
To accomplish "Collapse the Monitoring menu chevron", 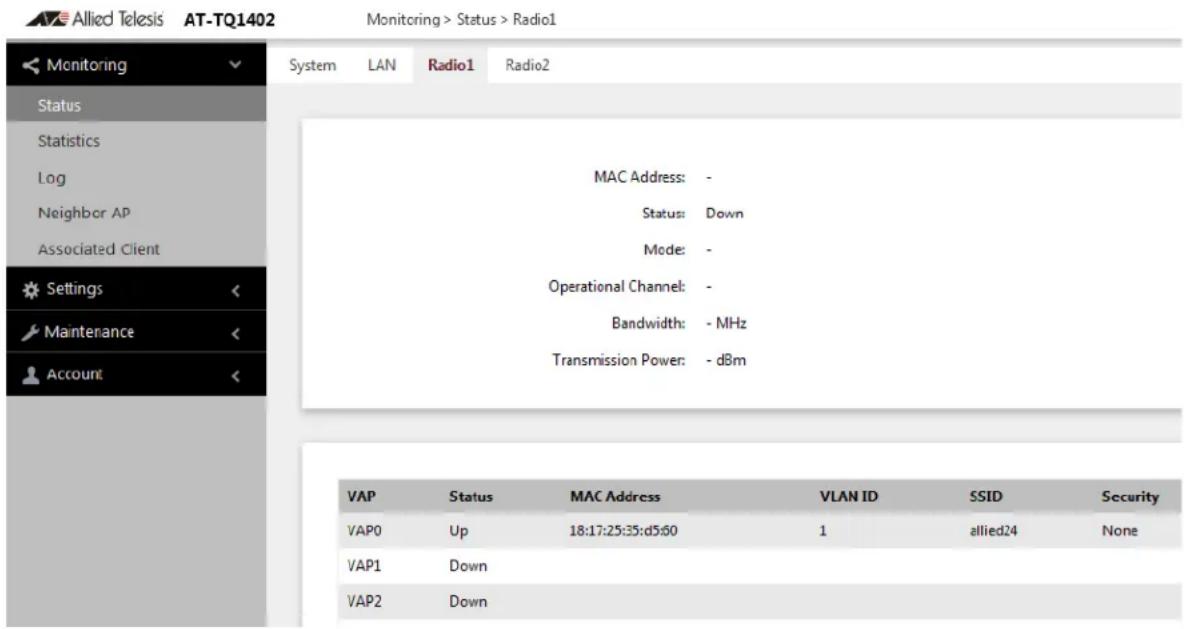I will click(x=236, y=65).
